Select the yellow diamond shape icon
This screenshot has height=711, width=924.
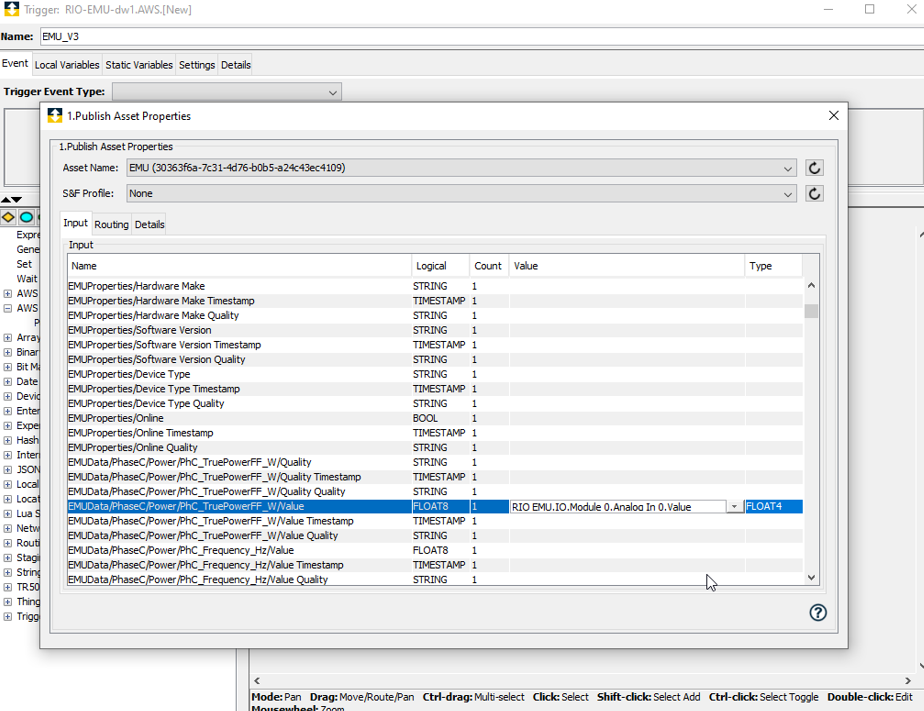pyautogui.click(x=8, y=217)
